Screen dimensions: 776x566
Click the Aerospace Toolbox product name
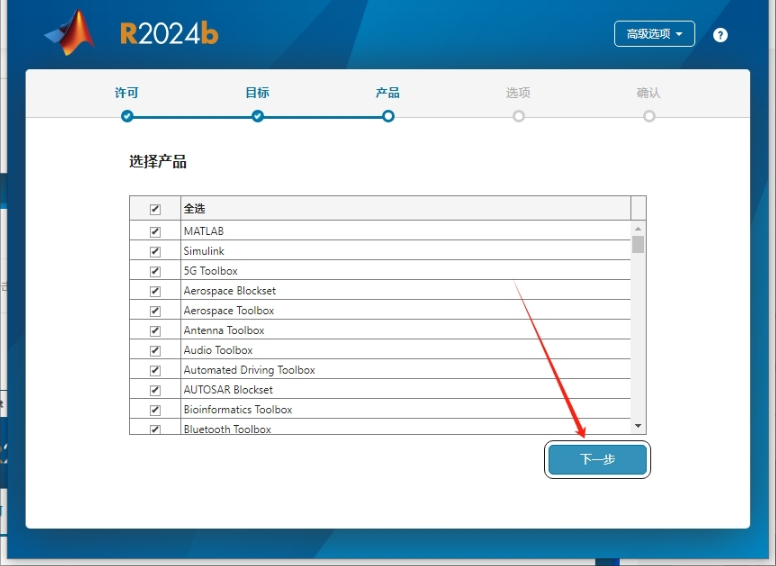(229, 310)
